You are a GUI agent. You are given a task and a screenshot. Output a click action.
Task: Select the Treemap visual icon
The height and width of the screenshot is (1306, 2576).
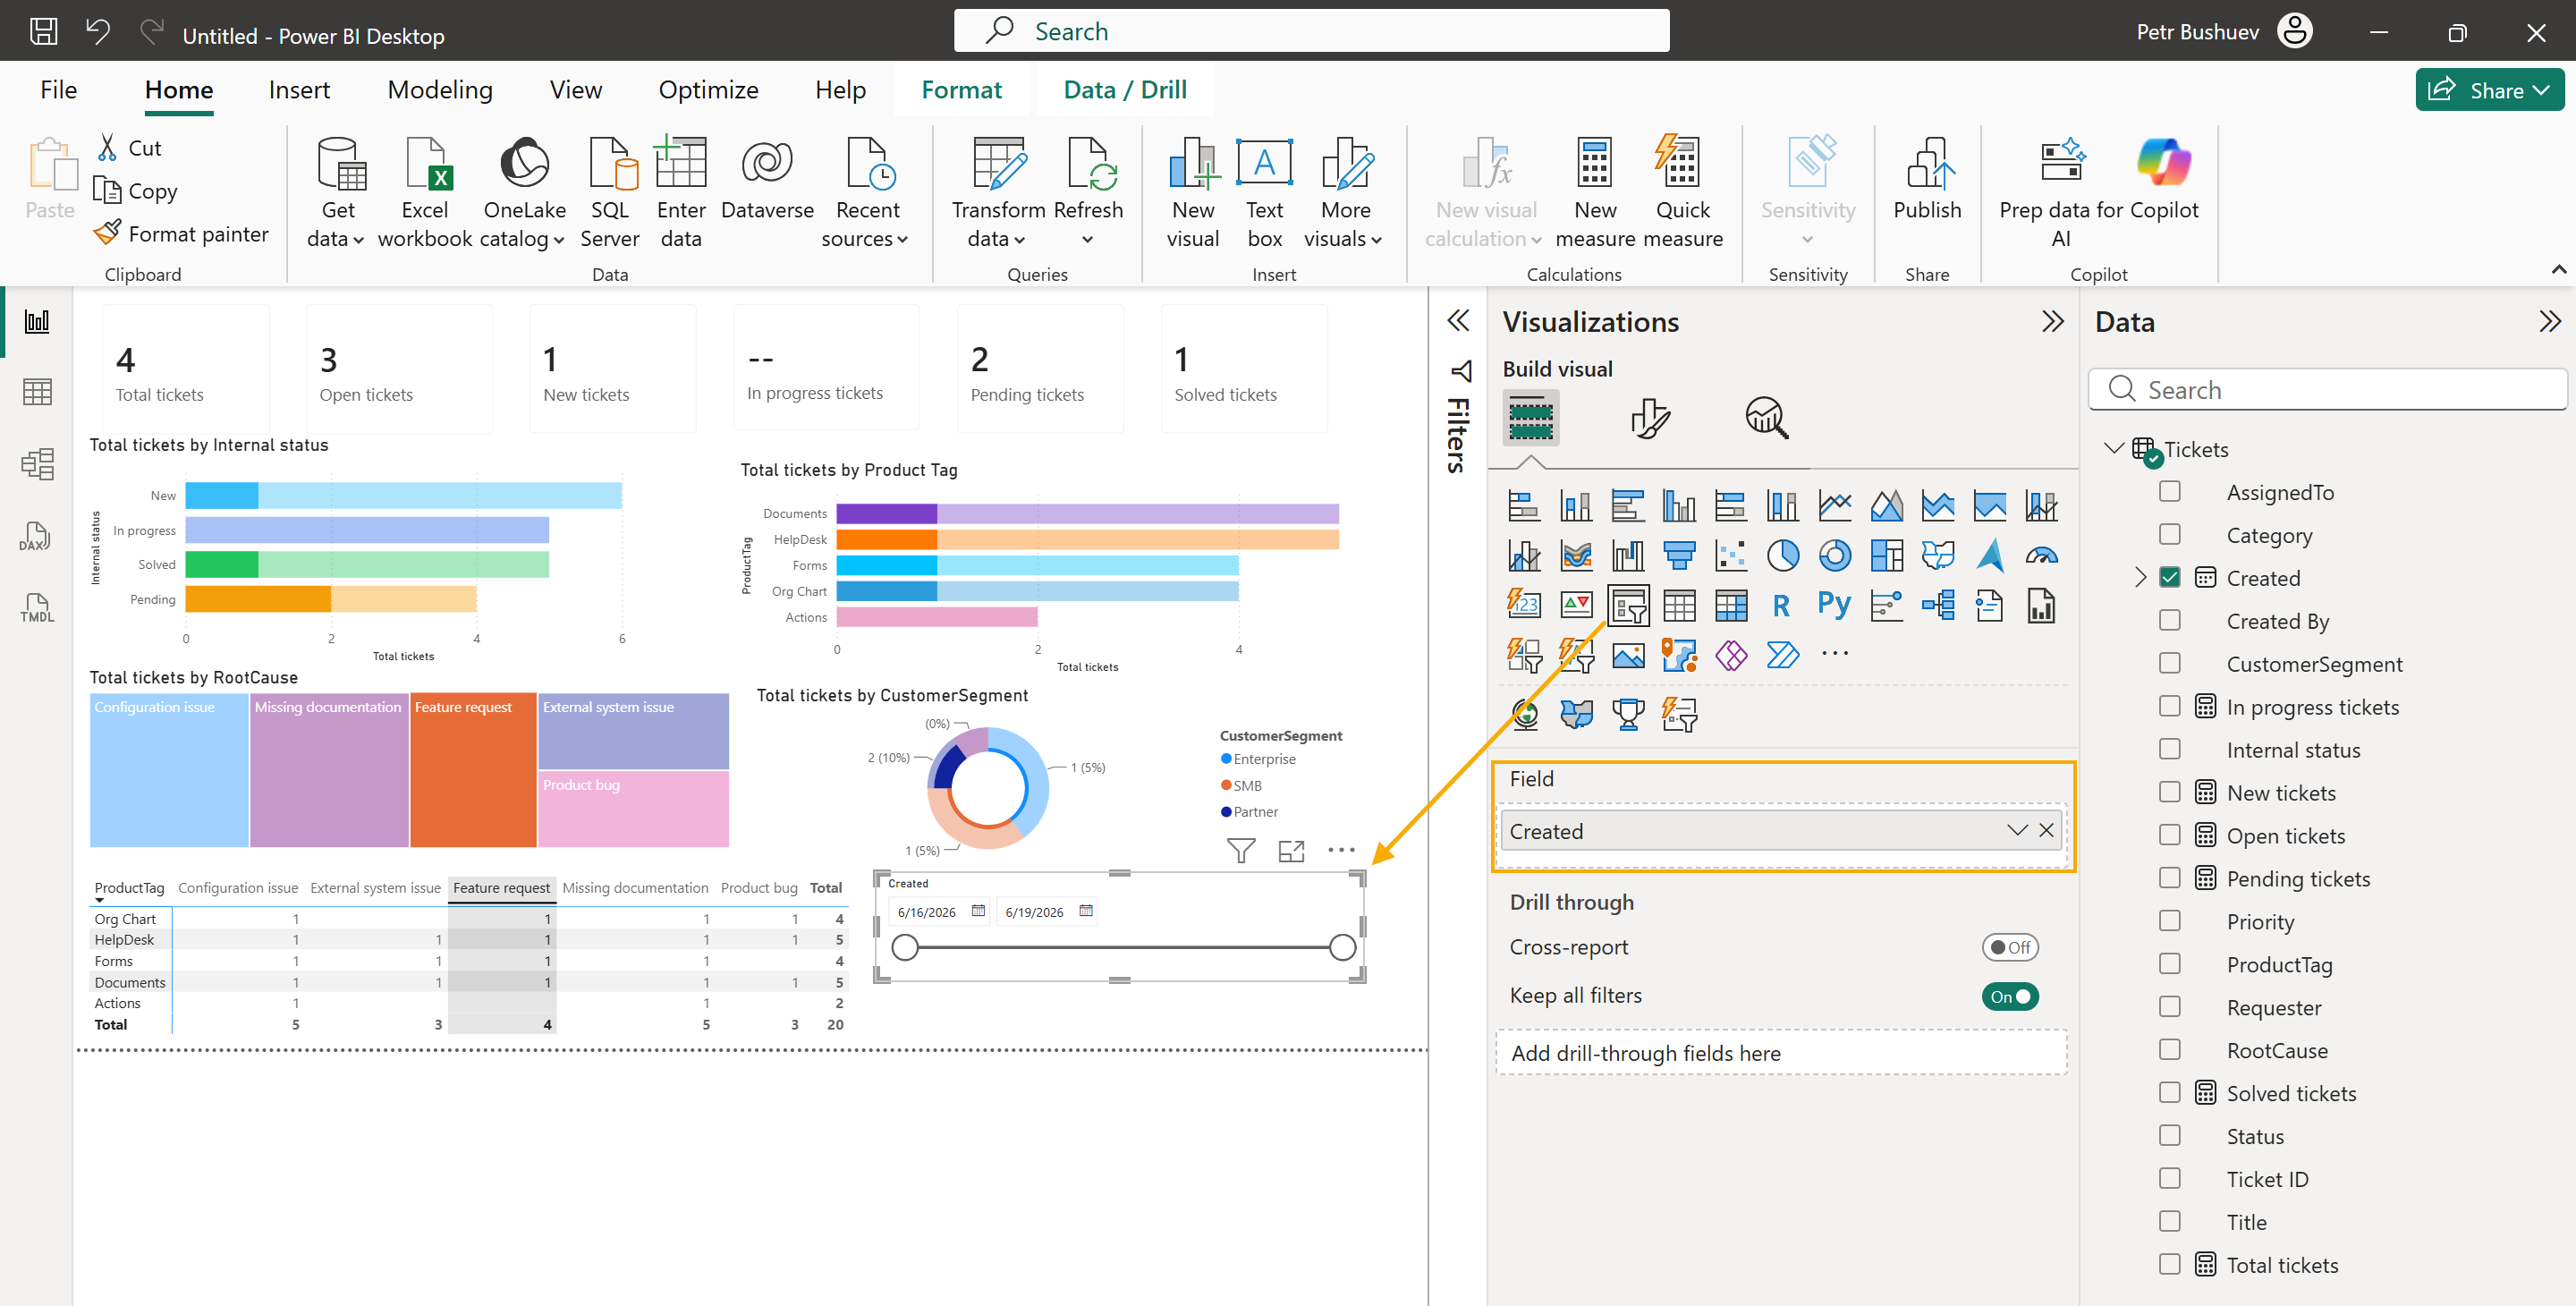tap(1887, 555)
